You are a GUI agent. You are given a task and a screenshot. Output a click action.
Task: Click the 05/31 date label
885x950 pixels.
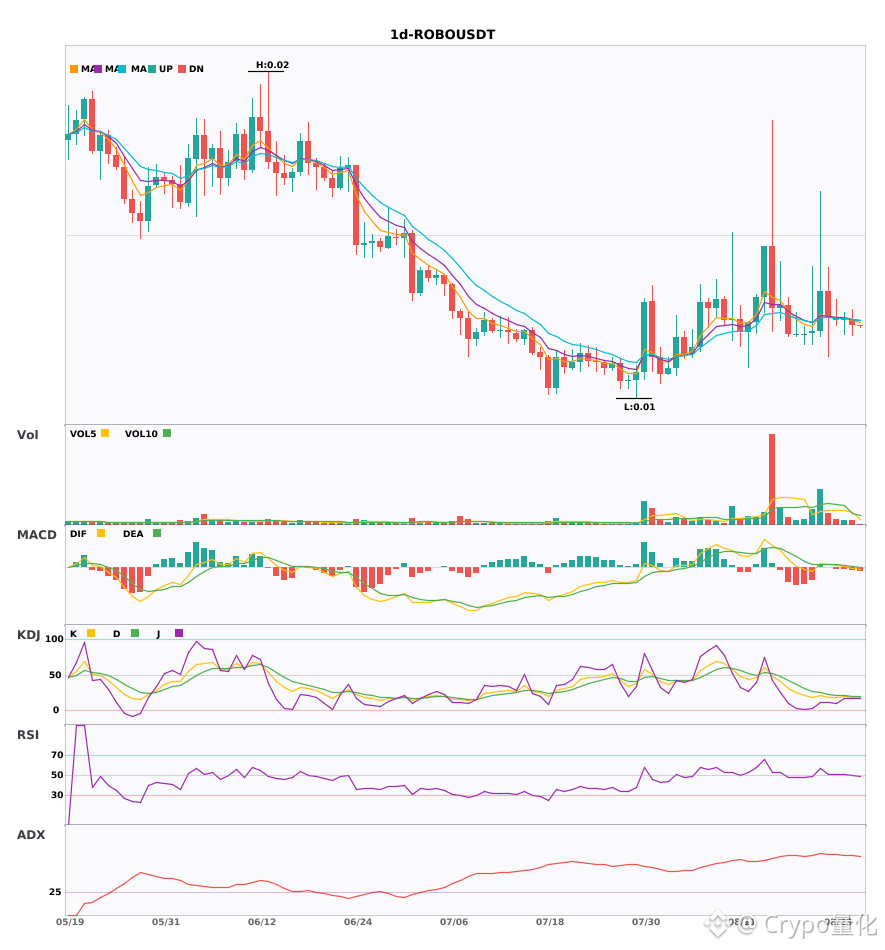point(166,922)
